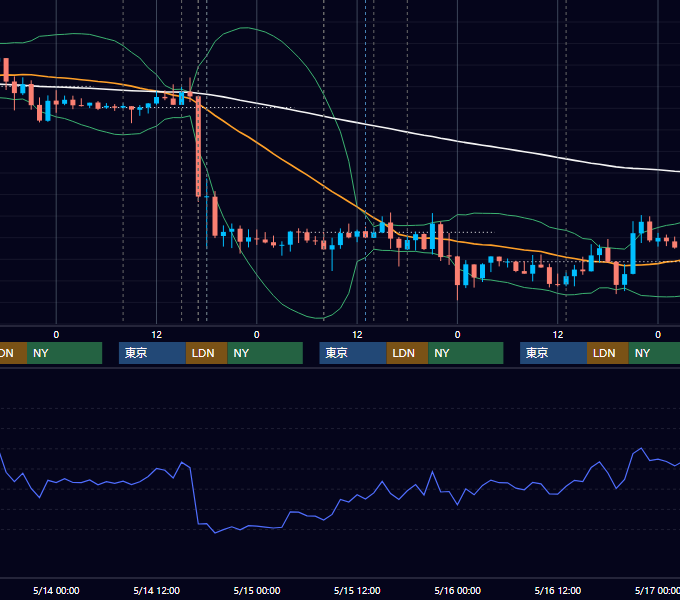Select the 5/14 NY session block
This screenshot has height=600, width=680.
click(x=265, y=353)
